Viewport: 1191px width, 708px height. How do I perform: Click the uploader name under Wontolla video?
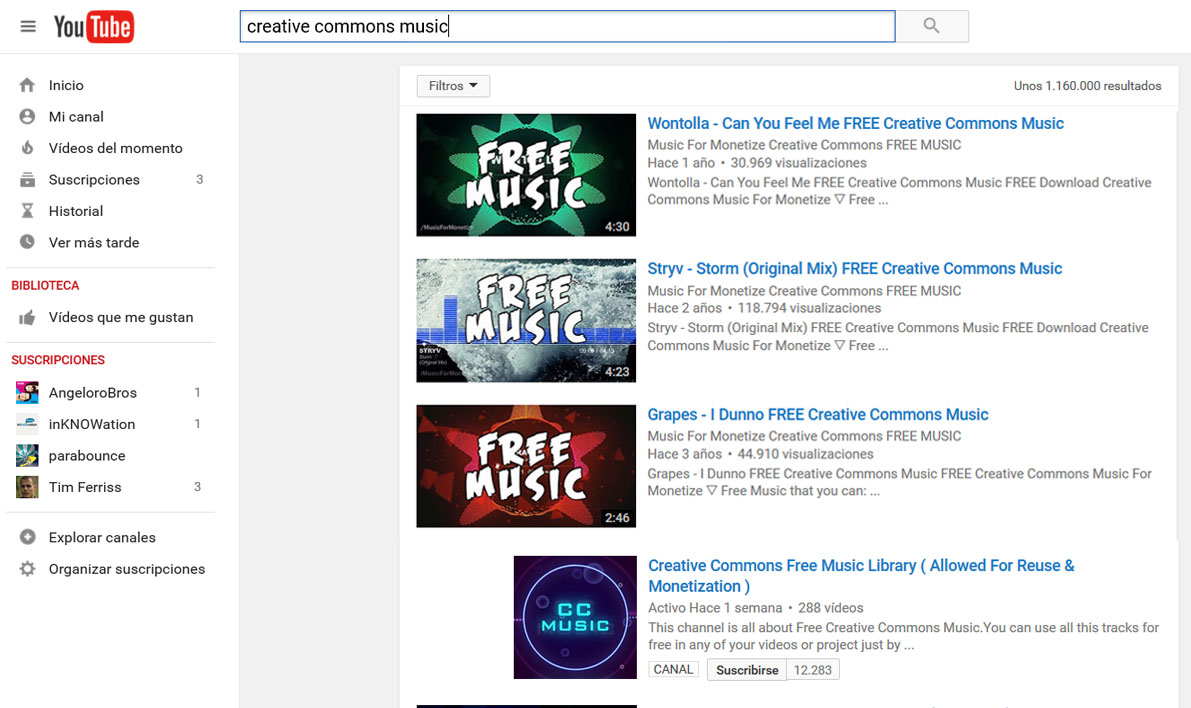pos(804,145)
